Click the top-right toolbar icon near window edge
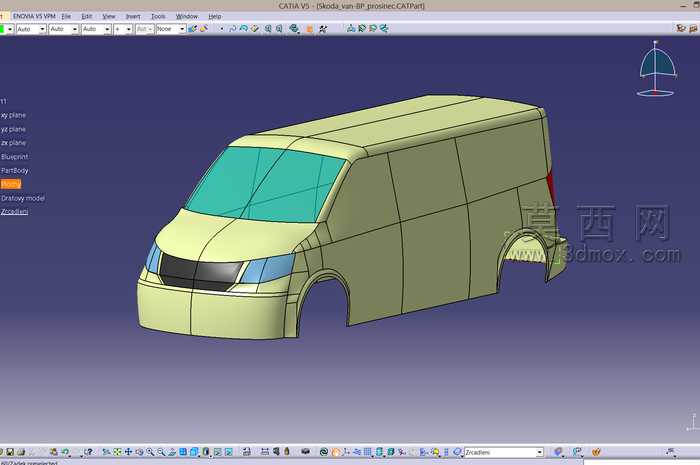This screenshot has width=700, height=465. pyautogui.click(x=693, y=29)
